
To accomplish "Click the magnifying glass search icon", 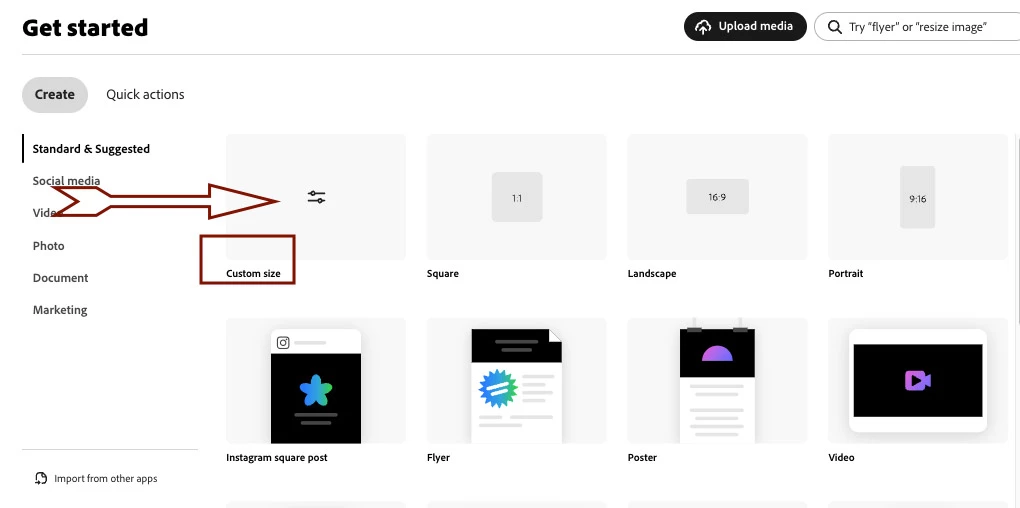I will click(x=835, y=27).
